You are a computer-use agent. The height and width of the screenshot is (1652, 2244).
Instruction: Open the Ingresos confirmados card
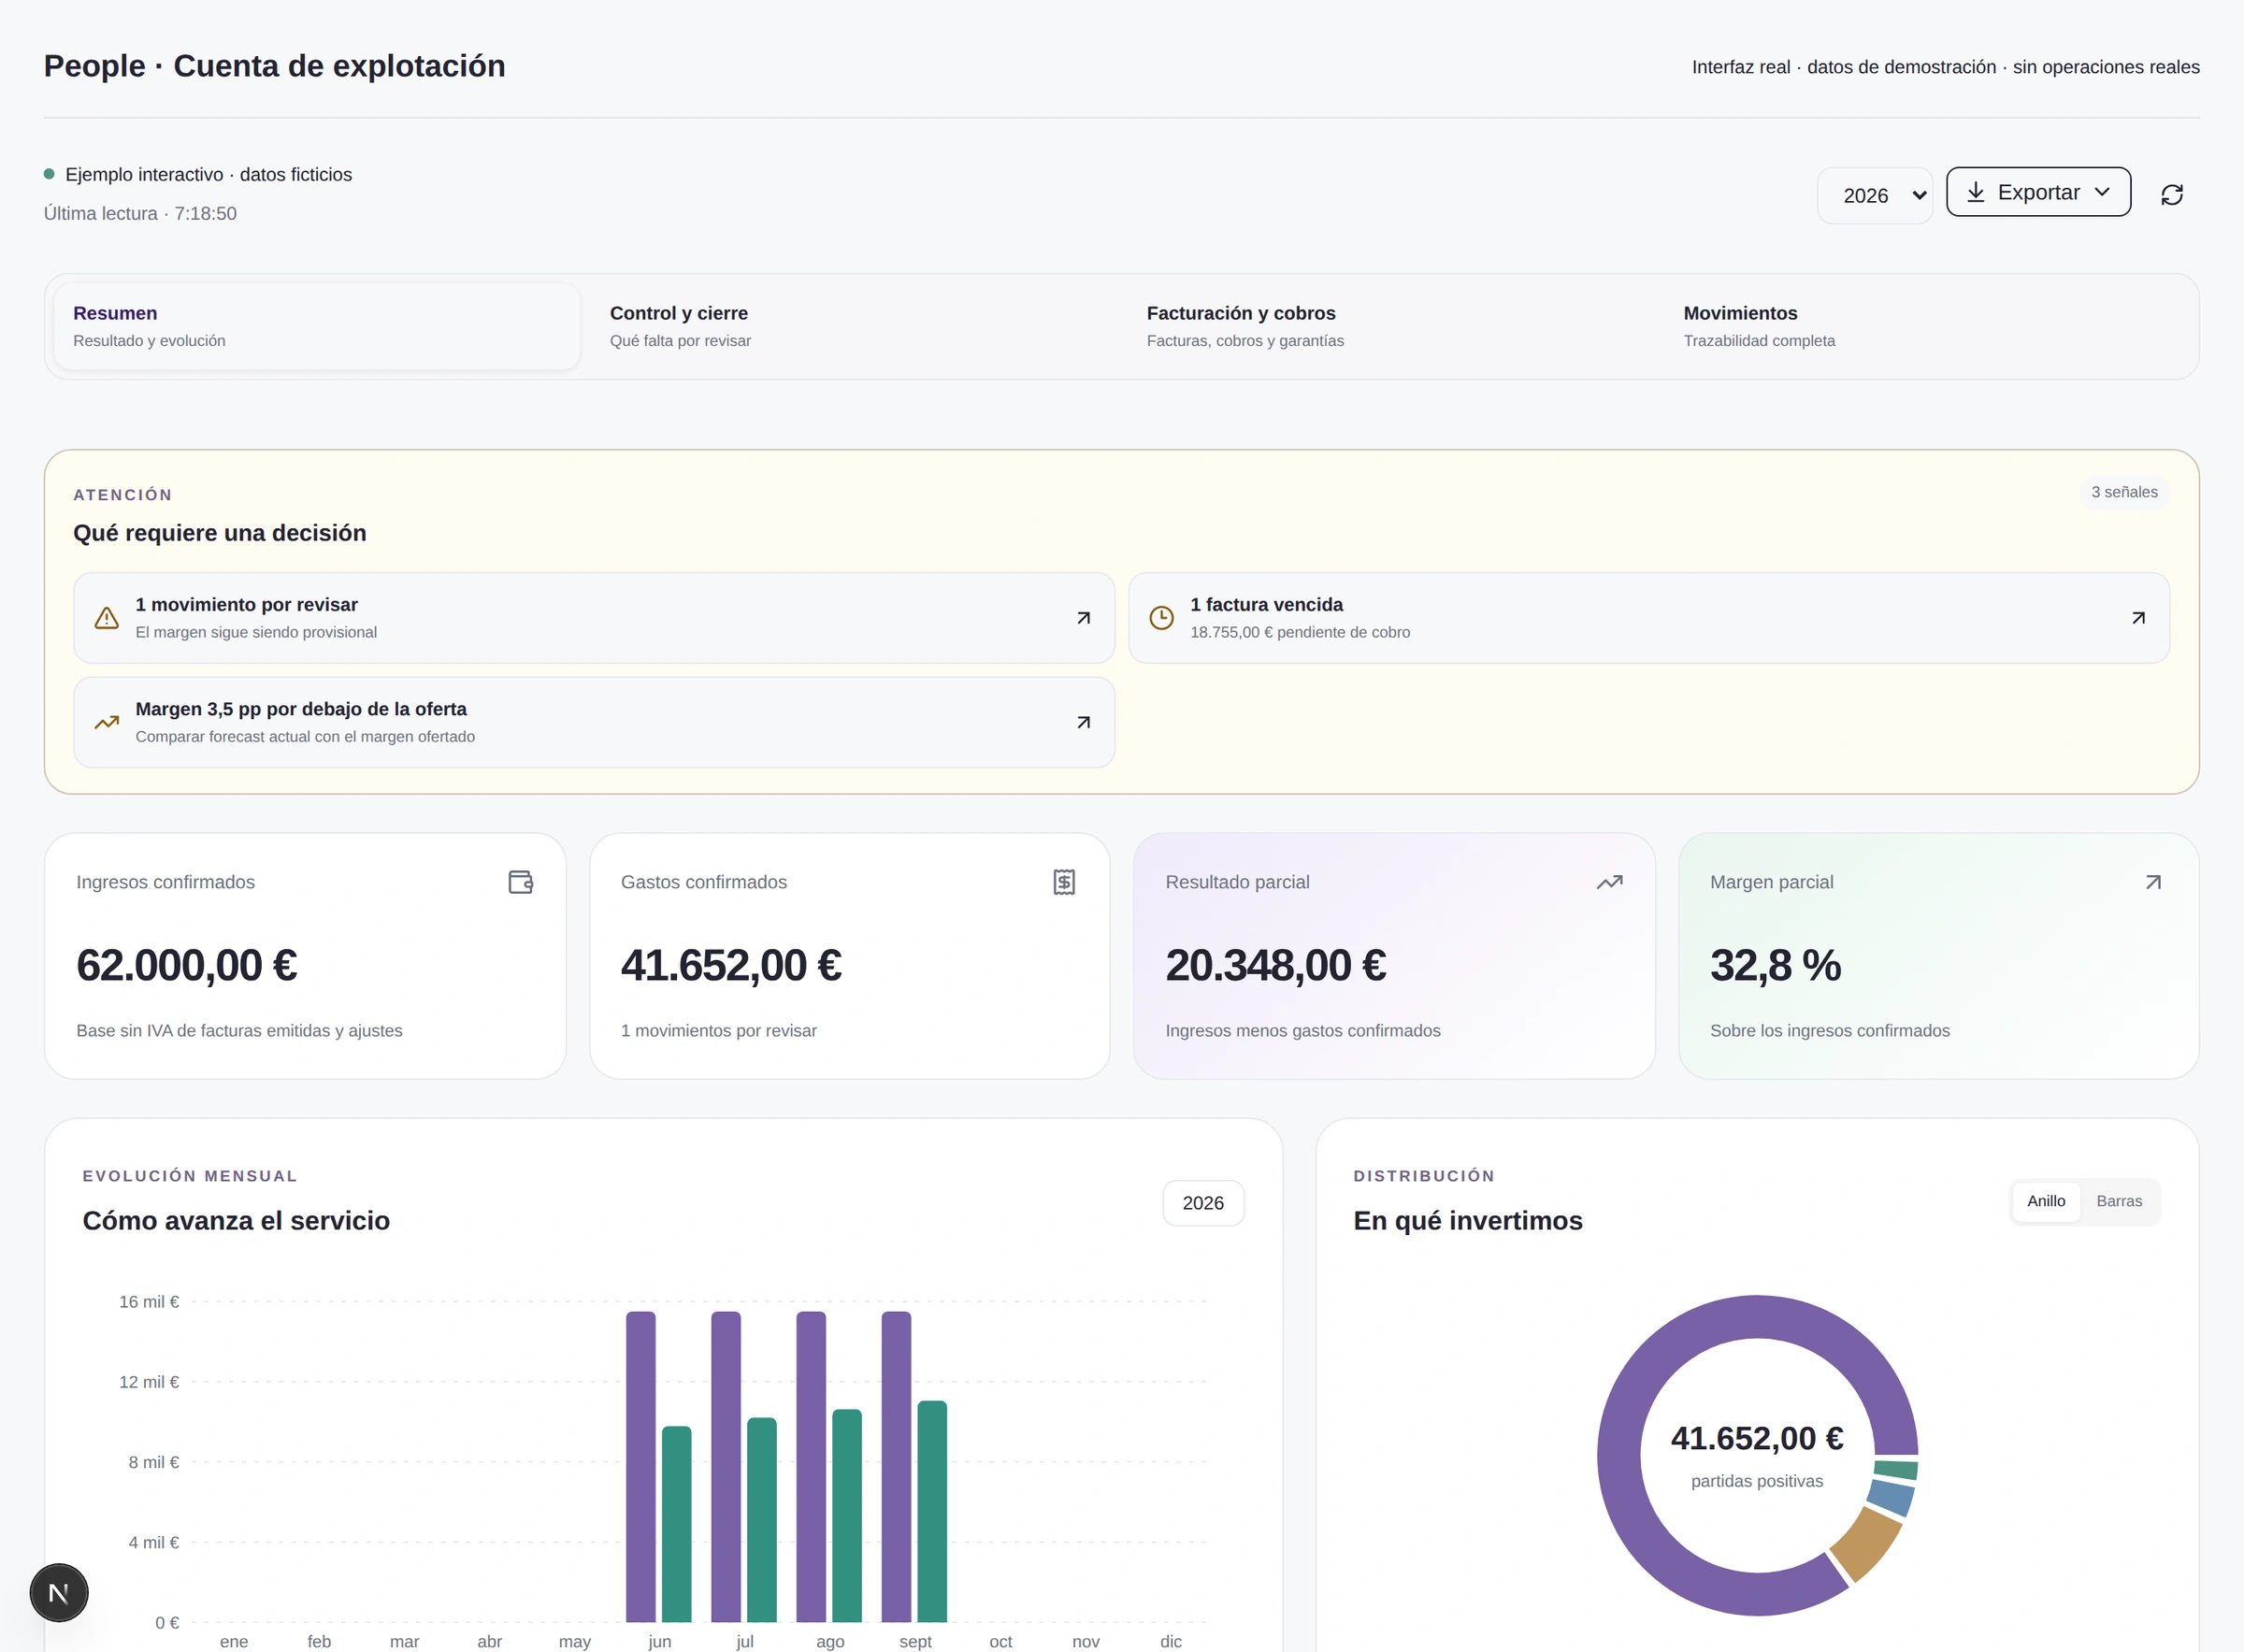(305, 956)
